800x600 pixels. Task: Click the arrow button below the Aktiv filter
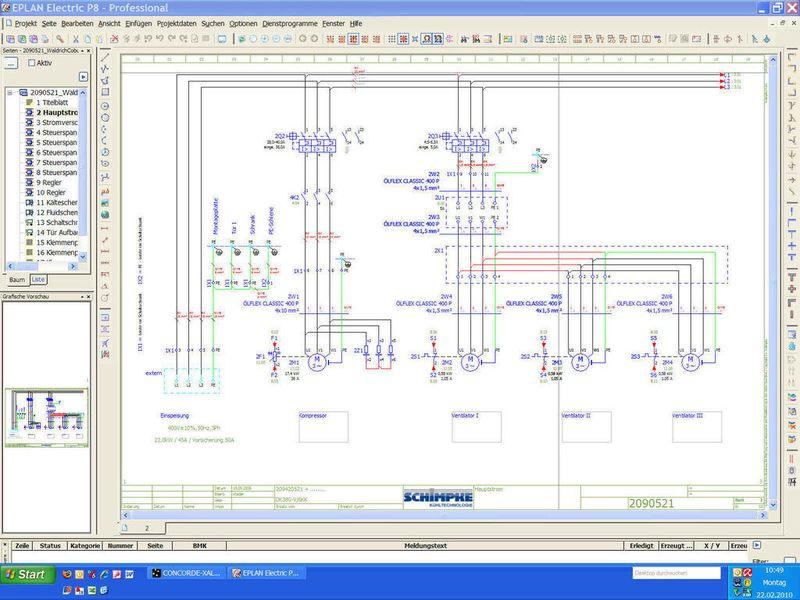click(83, 77)
